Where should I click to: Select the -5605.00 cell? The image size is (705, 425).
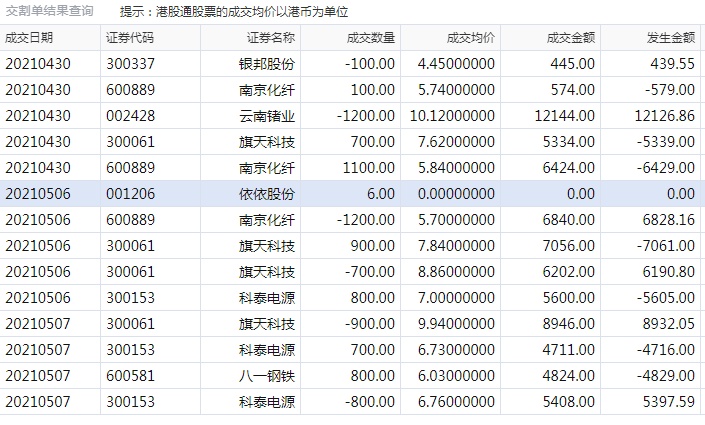(666, 298)
